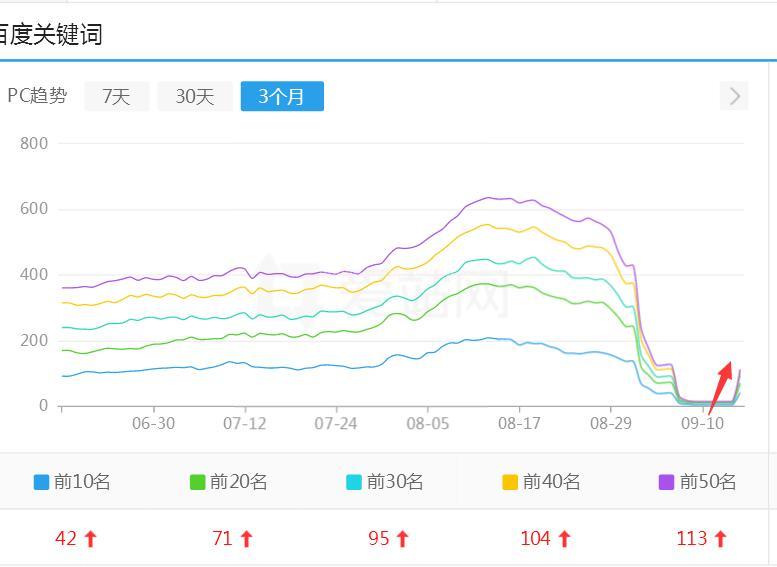This screenshot has width=777, height=567.
Task: Toggle the yellow 前40名 legend swatch
Action: 510,482
